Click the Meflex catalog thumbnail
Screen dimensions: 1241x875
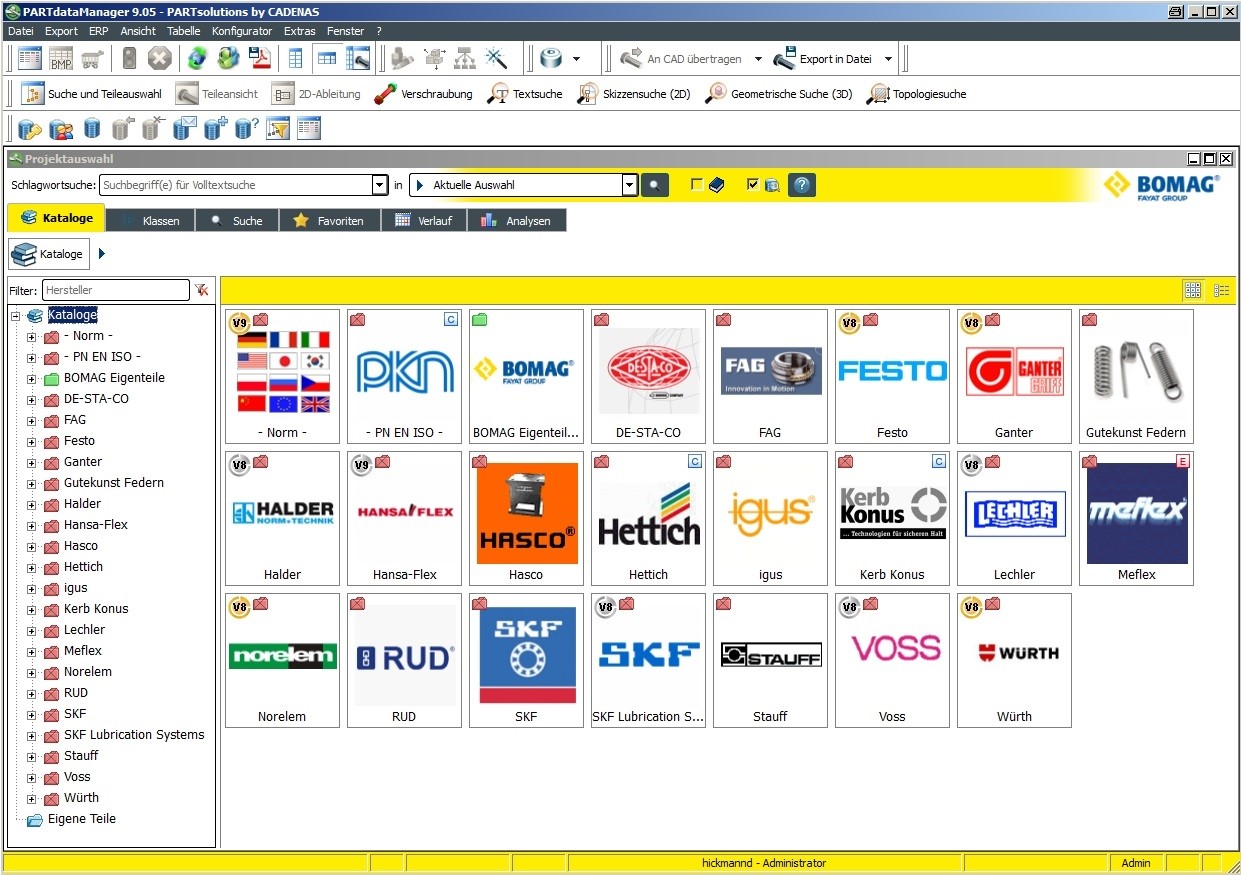coord(1136,518)
